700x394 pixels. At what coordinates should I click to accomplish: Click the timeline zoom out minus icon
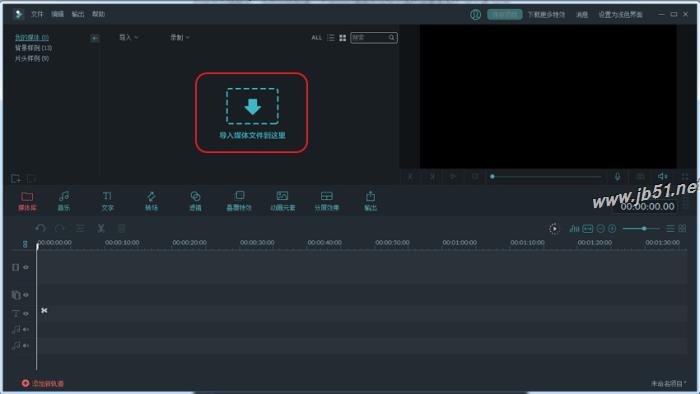(600, 228)
